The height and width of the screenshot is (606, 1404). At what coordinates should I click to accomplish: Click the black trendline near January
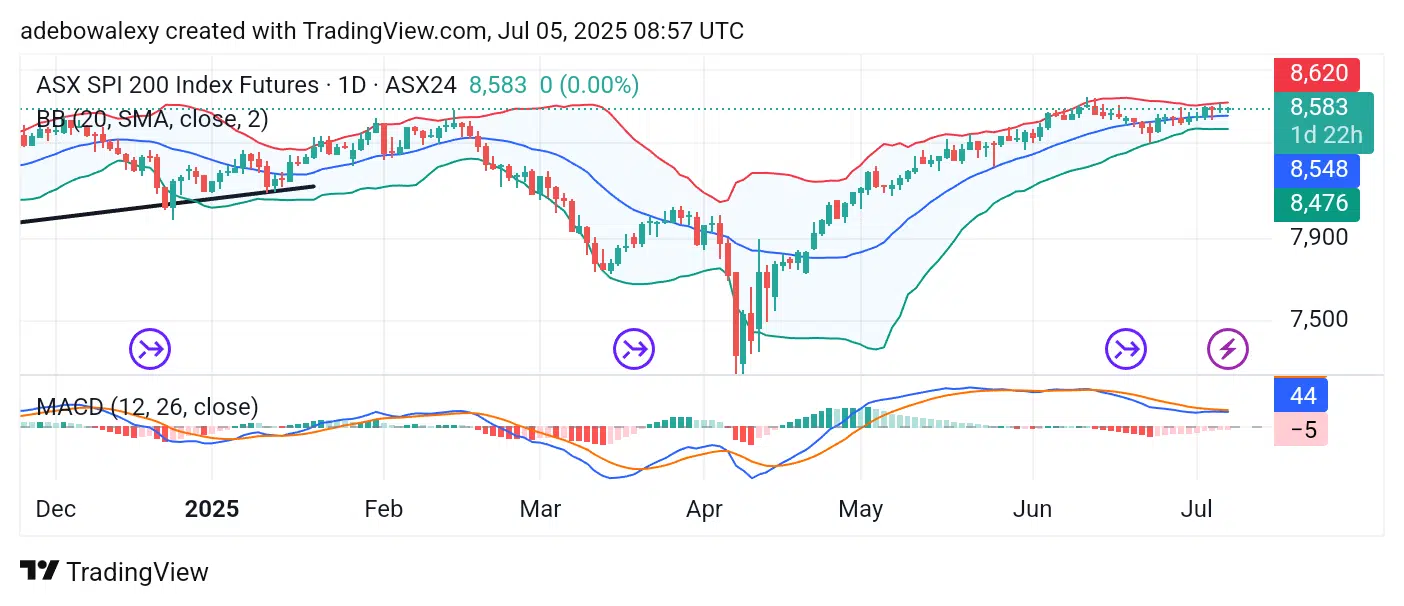pos(170,203)
